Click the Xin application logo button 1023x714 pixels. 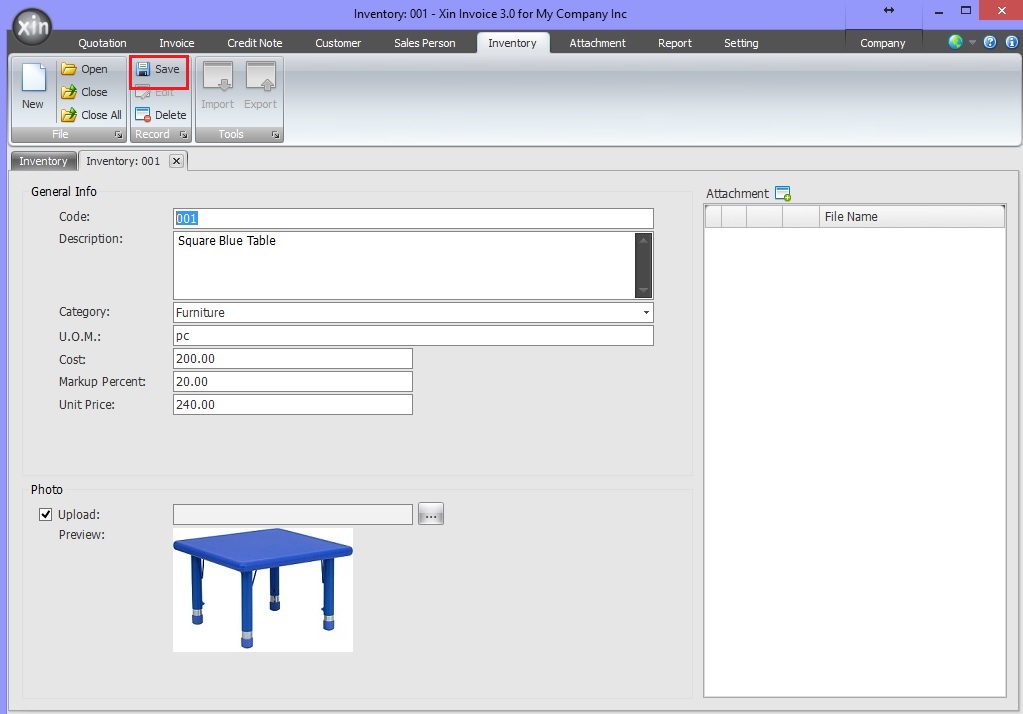[x=32, y=27]
